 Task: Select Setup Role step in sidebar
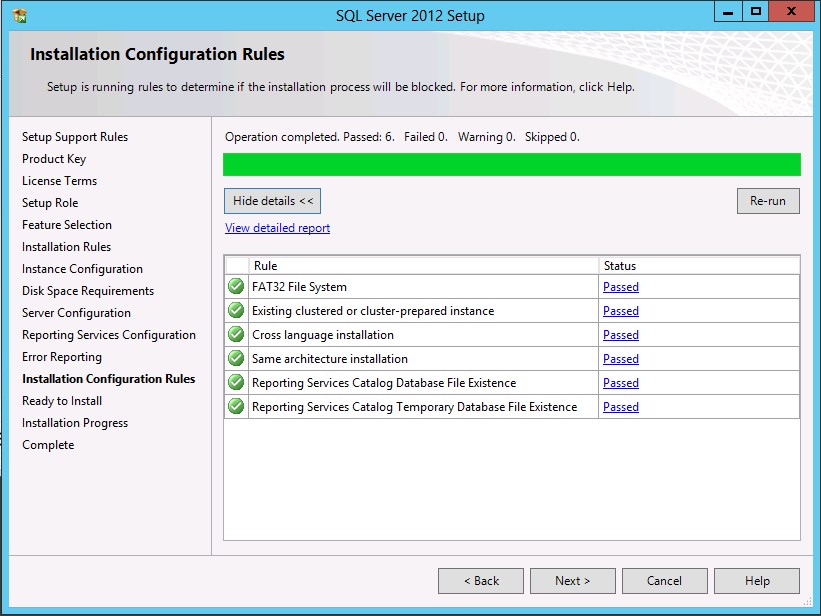(x=50, y=203)
